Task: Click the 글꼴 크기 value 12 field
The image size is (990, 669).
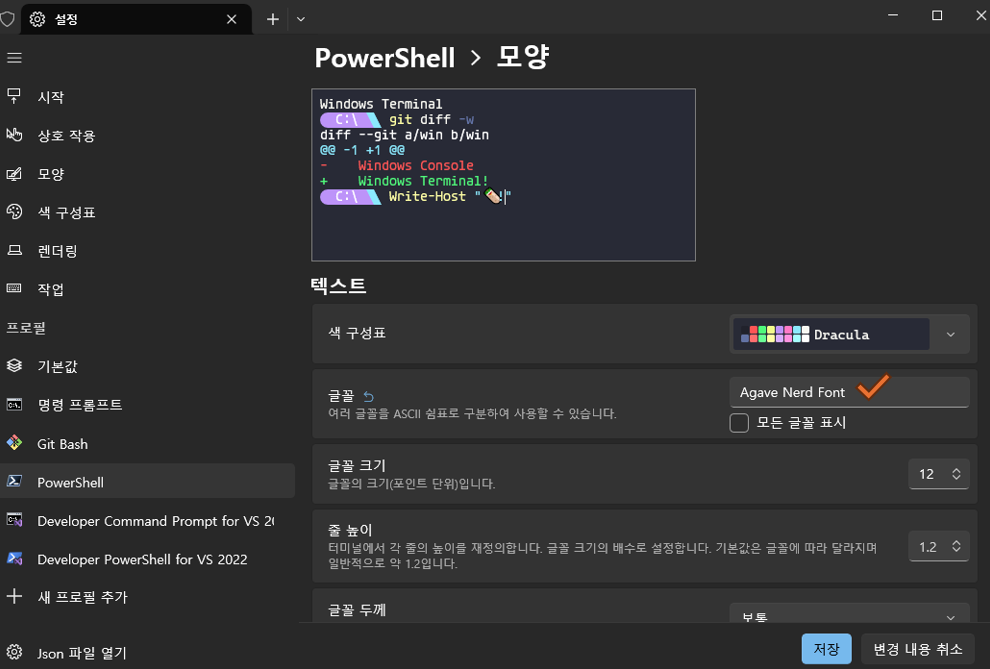Action: pyautogui.click(x=939, y=474)
